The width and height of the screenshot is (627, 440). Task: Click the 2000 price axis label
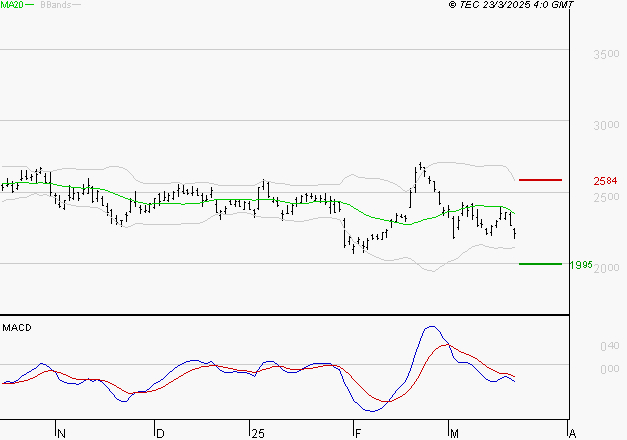[606, 269]
